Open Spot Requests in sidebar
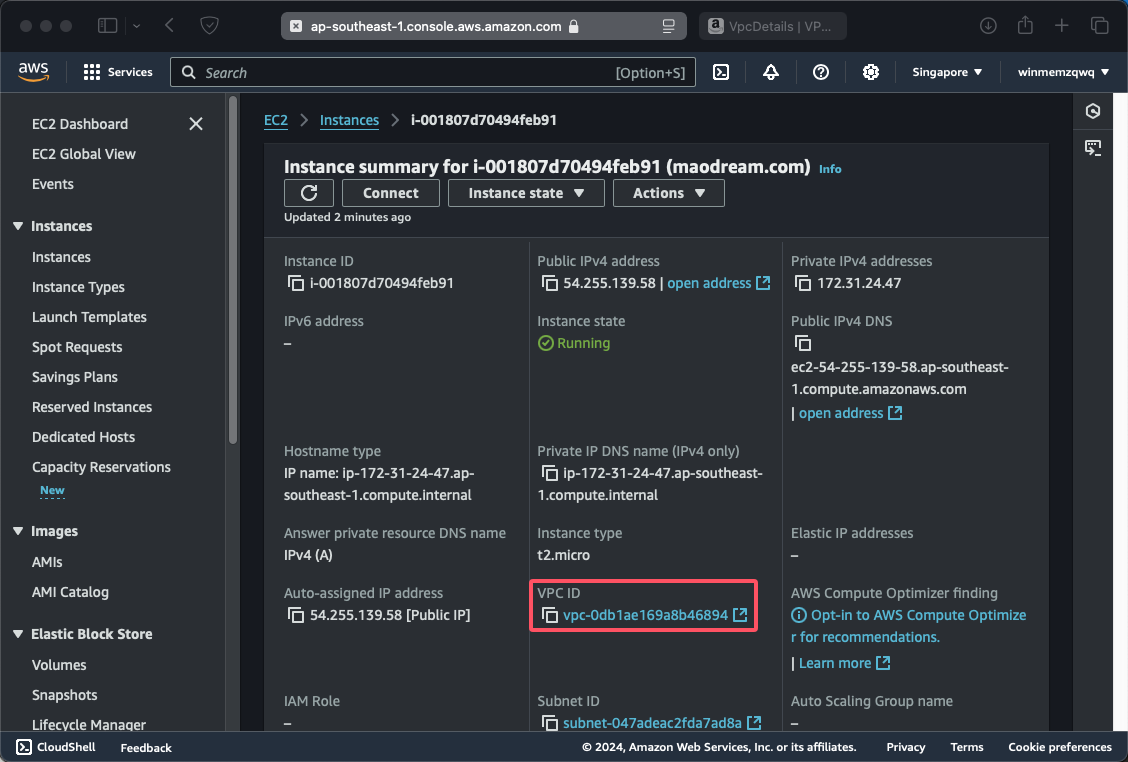The height and width of the screenshot is (762, 1128). click(x=77, y=347)
